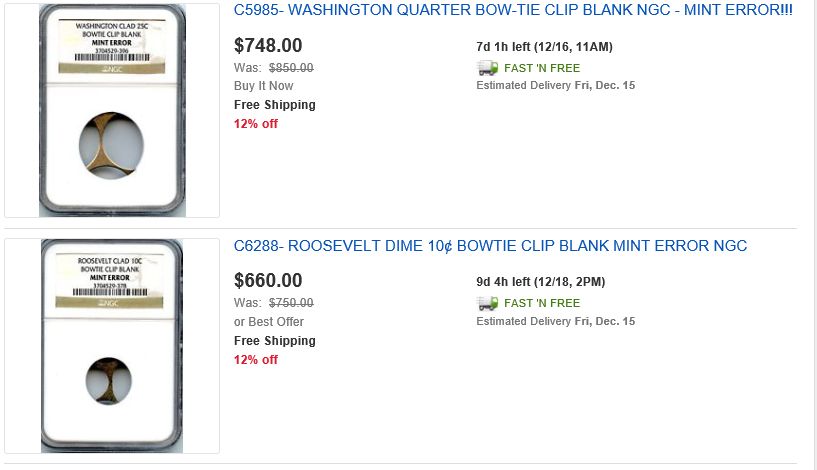This screenshot has width=817, height=470.
Task: Click Estimated Delivery text for the Roosevelt dime
Action: (x=555, y=322)
